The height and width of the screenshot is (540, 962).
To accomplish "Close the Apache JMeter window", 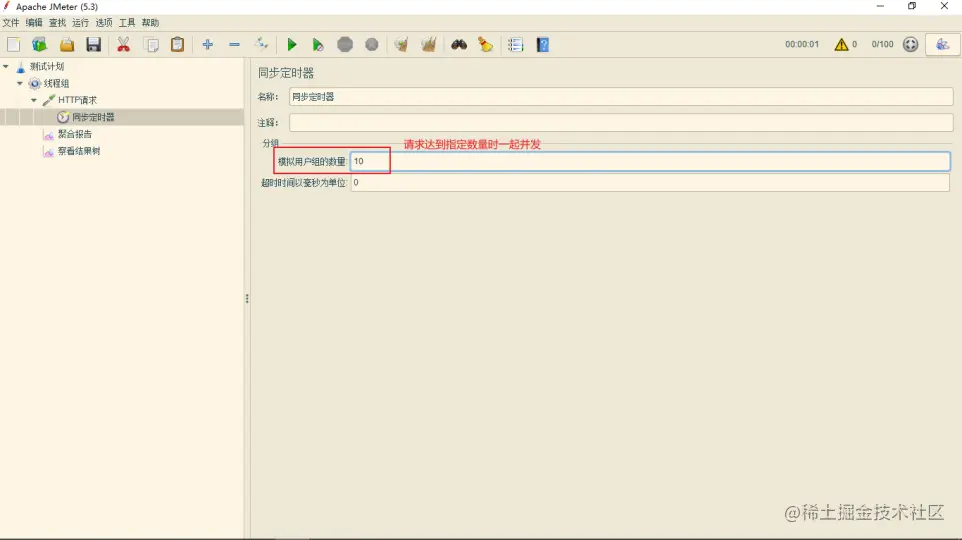I will [944, 6].
